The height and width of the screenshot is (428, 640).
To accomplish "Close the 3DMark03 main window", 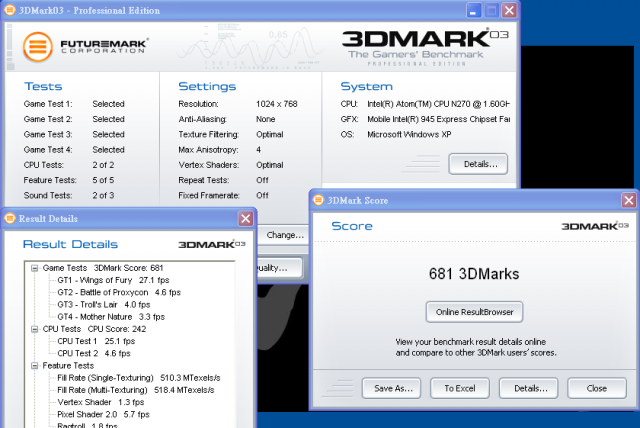I will [509, 10].
